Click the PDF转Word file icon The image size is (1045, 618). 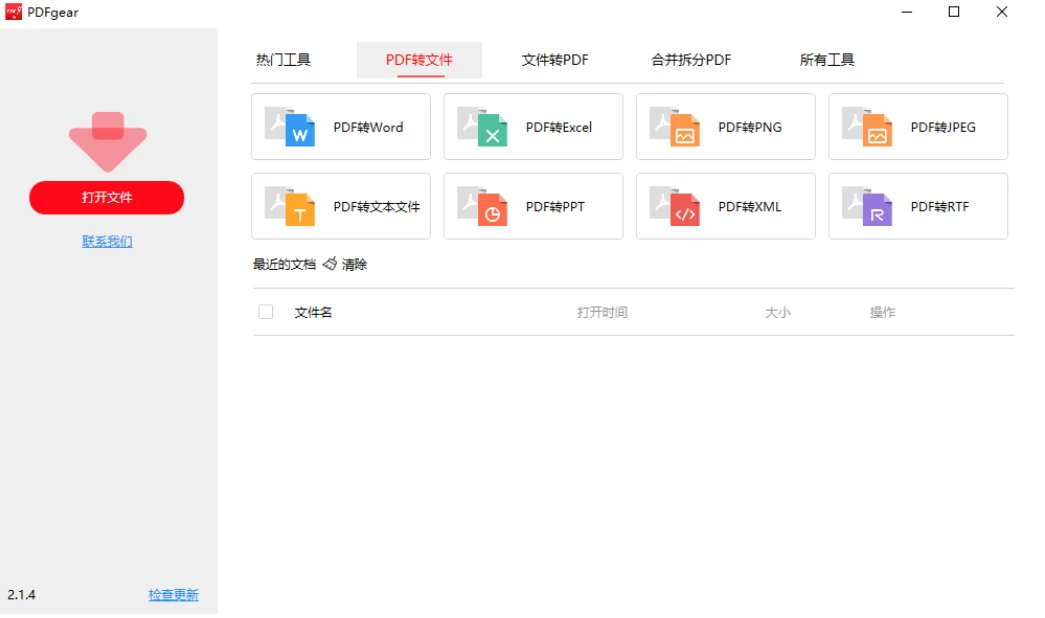[290, 126]
